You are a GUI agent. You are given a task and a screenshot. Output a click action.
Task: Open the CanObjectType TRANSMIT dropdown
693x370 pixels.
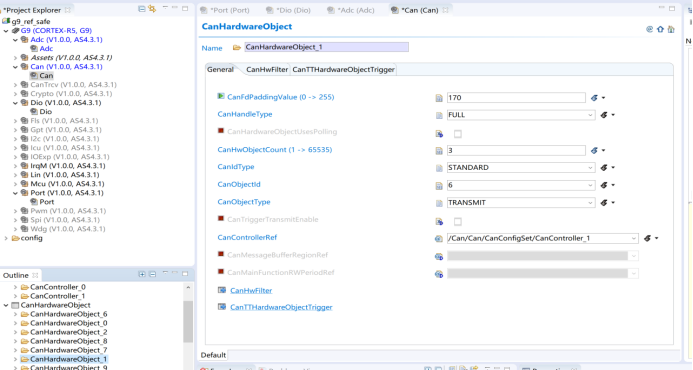[x=590, y=202]
